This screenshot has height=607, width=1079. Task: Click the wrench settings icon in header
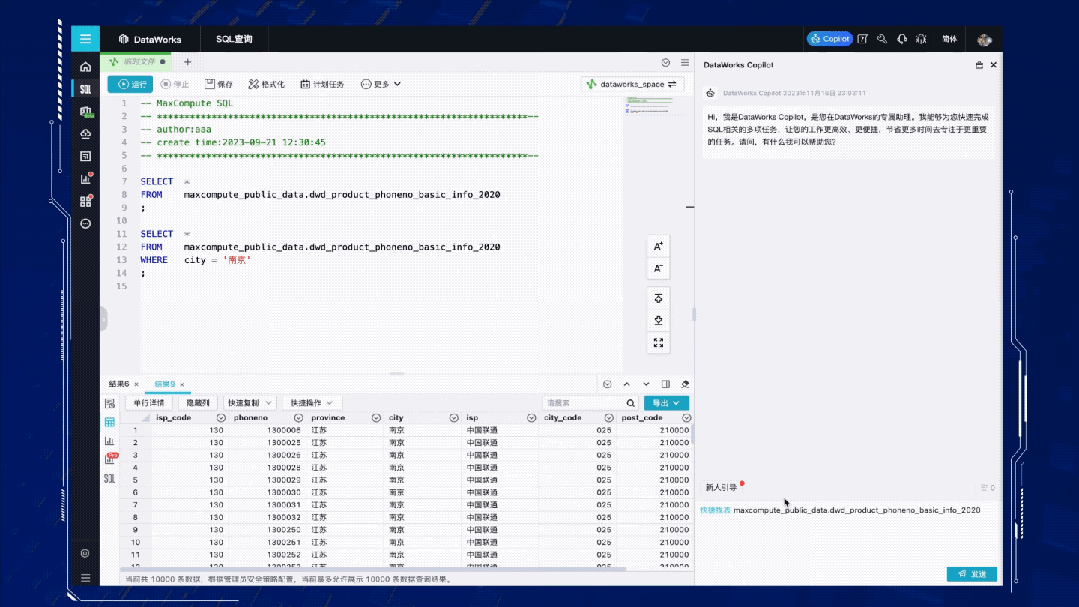point(882,39)
